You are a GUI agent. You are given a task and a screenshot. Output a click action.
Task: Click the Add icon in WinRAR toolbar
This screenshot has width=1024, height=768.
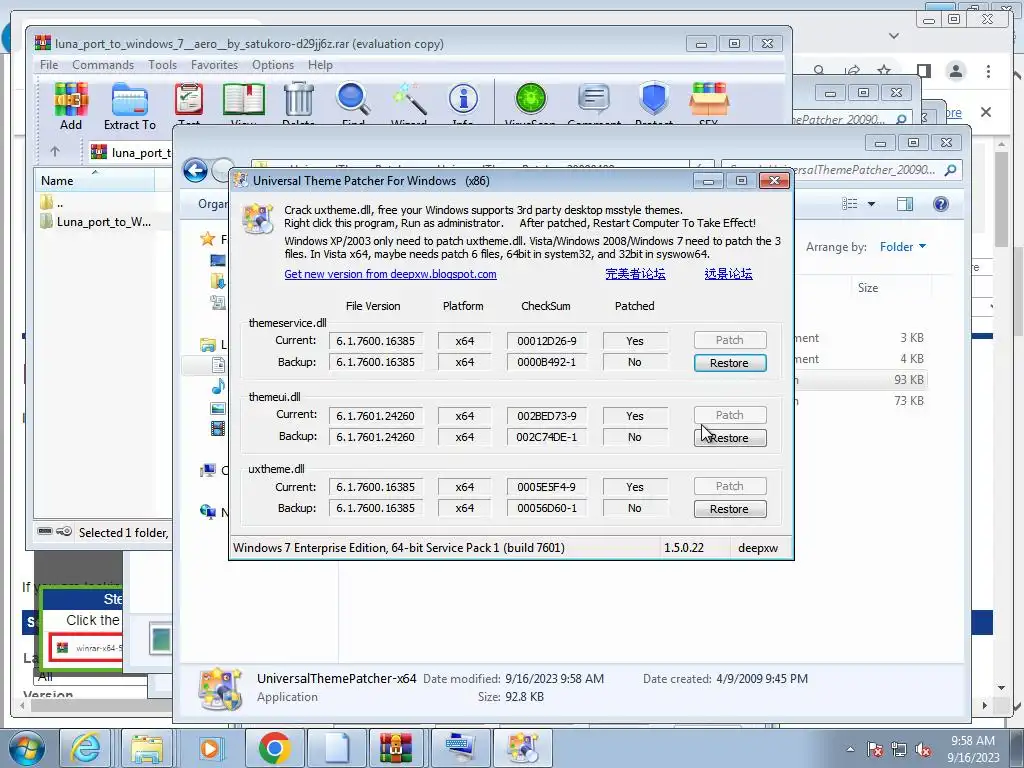coord(71,104)
